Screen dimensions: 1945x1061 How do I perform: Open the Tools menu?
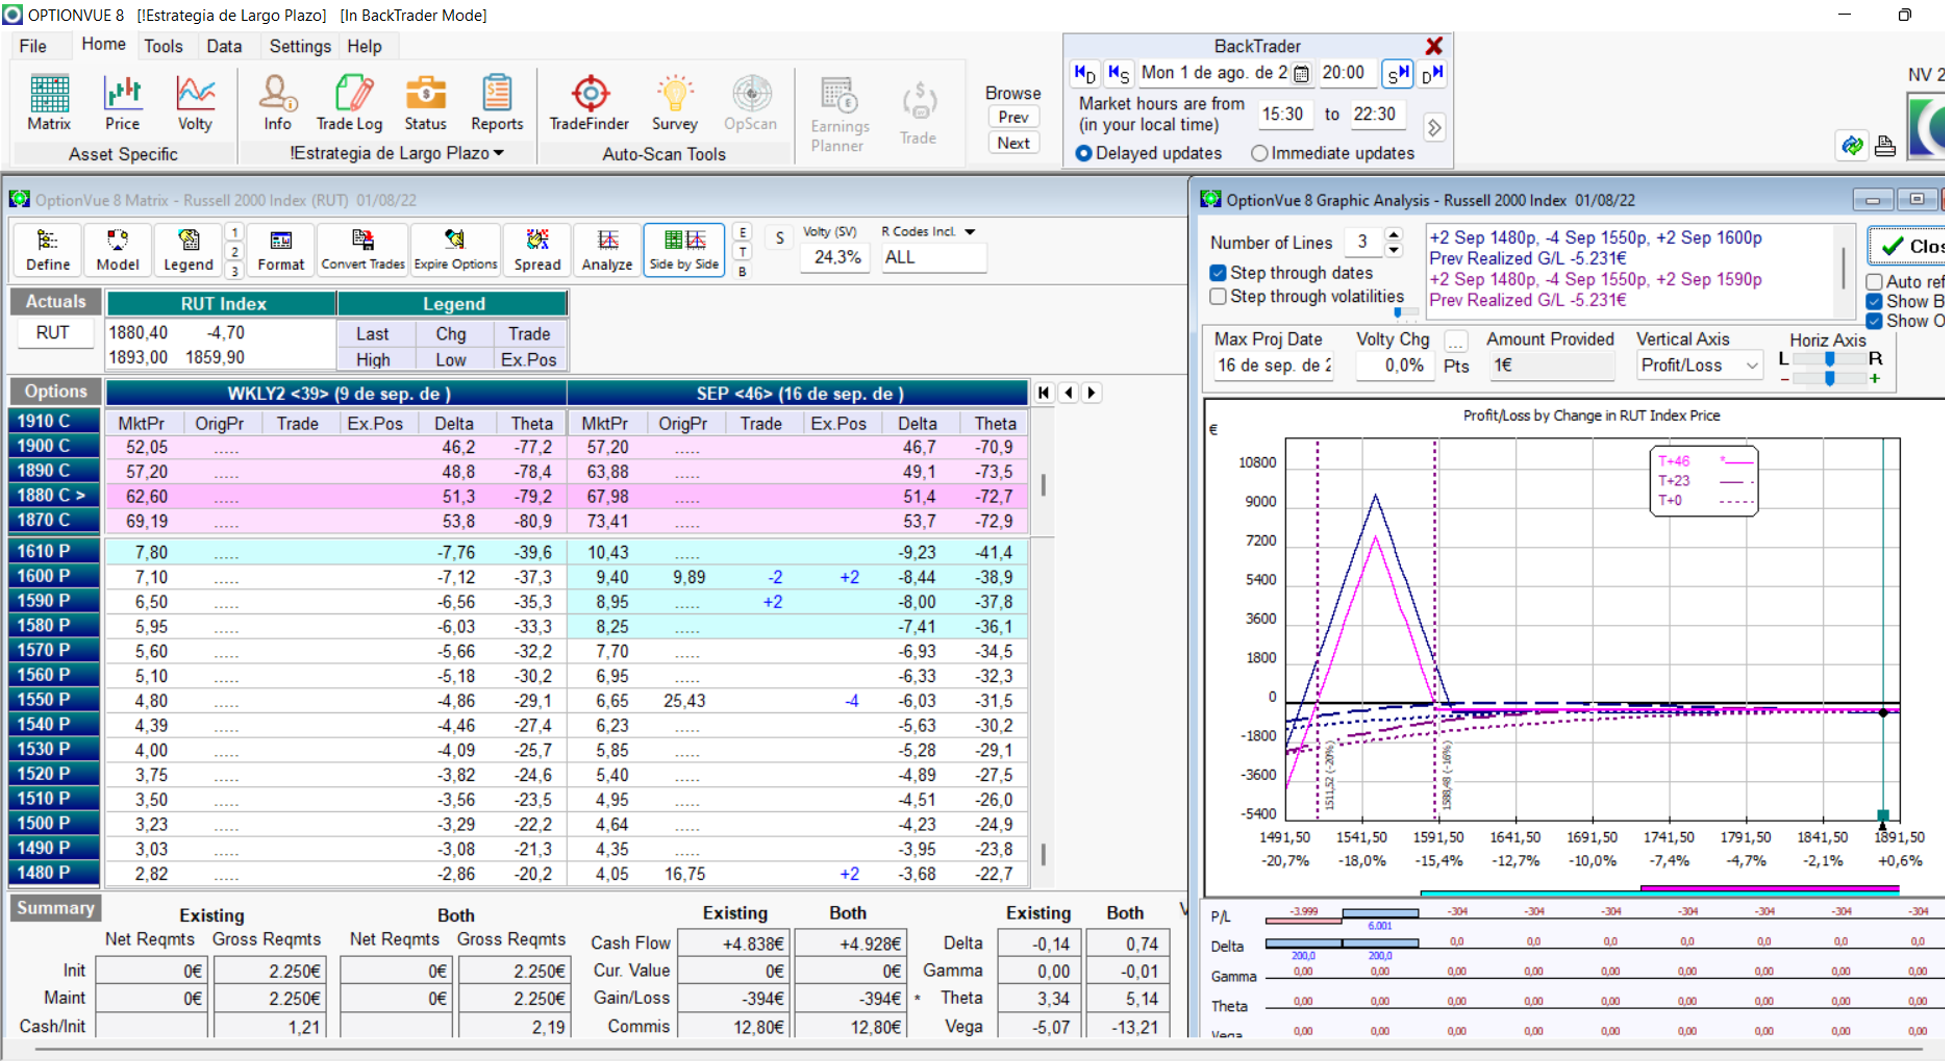163,46
